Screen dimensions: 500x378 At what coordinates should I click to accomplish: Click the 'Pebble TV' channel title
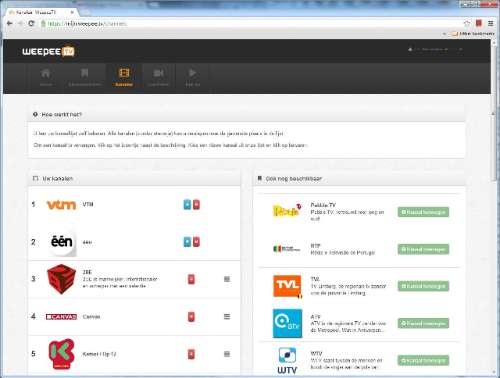(323, 205)
